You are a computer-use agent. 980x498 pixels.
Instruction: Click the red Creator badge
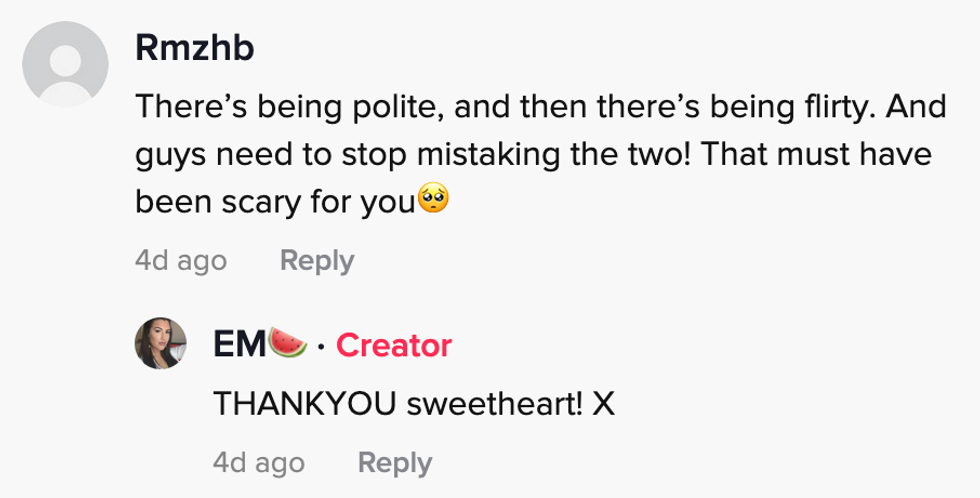[x=394, y=345]
